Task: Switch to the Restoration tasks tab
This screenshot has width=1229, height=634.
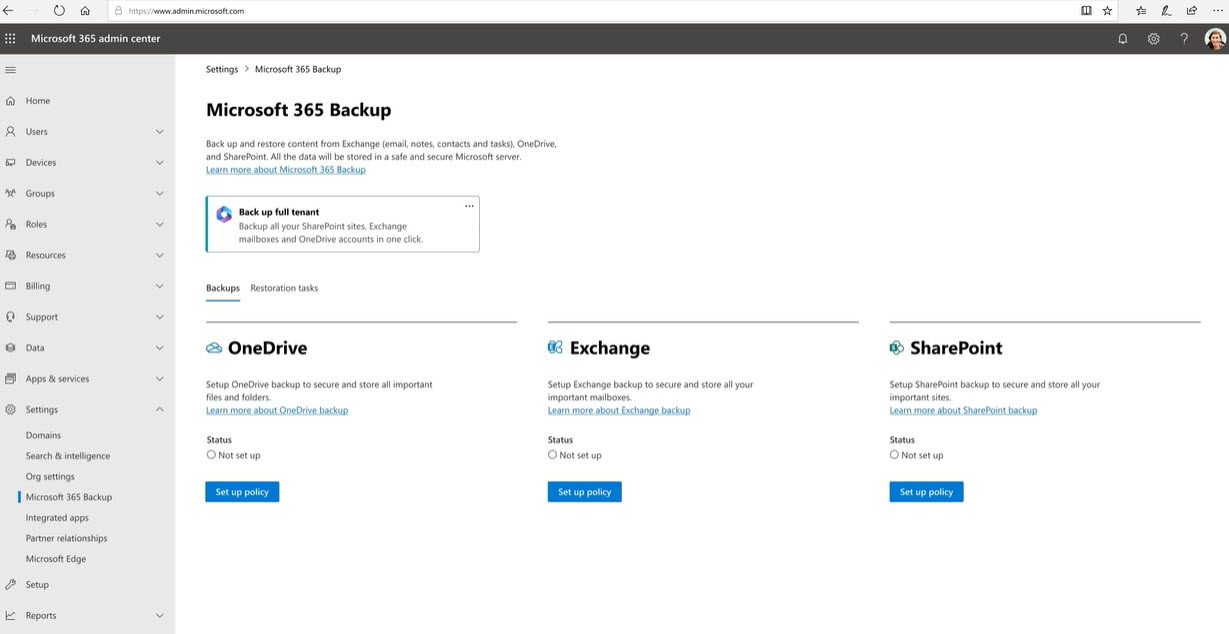Action: 284,288
